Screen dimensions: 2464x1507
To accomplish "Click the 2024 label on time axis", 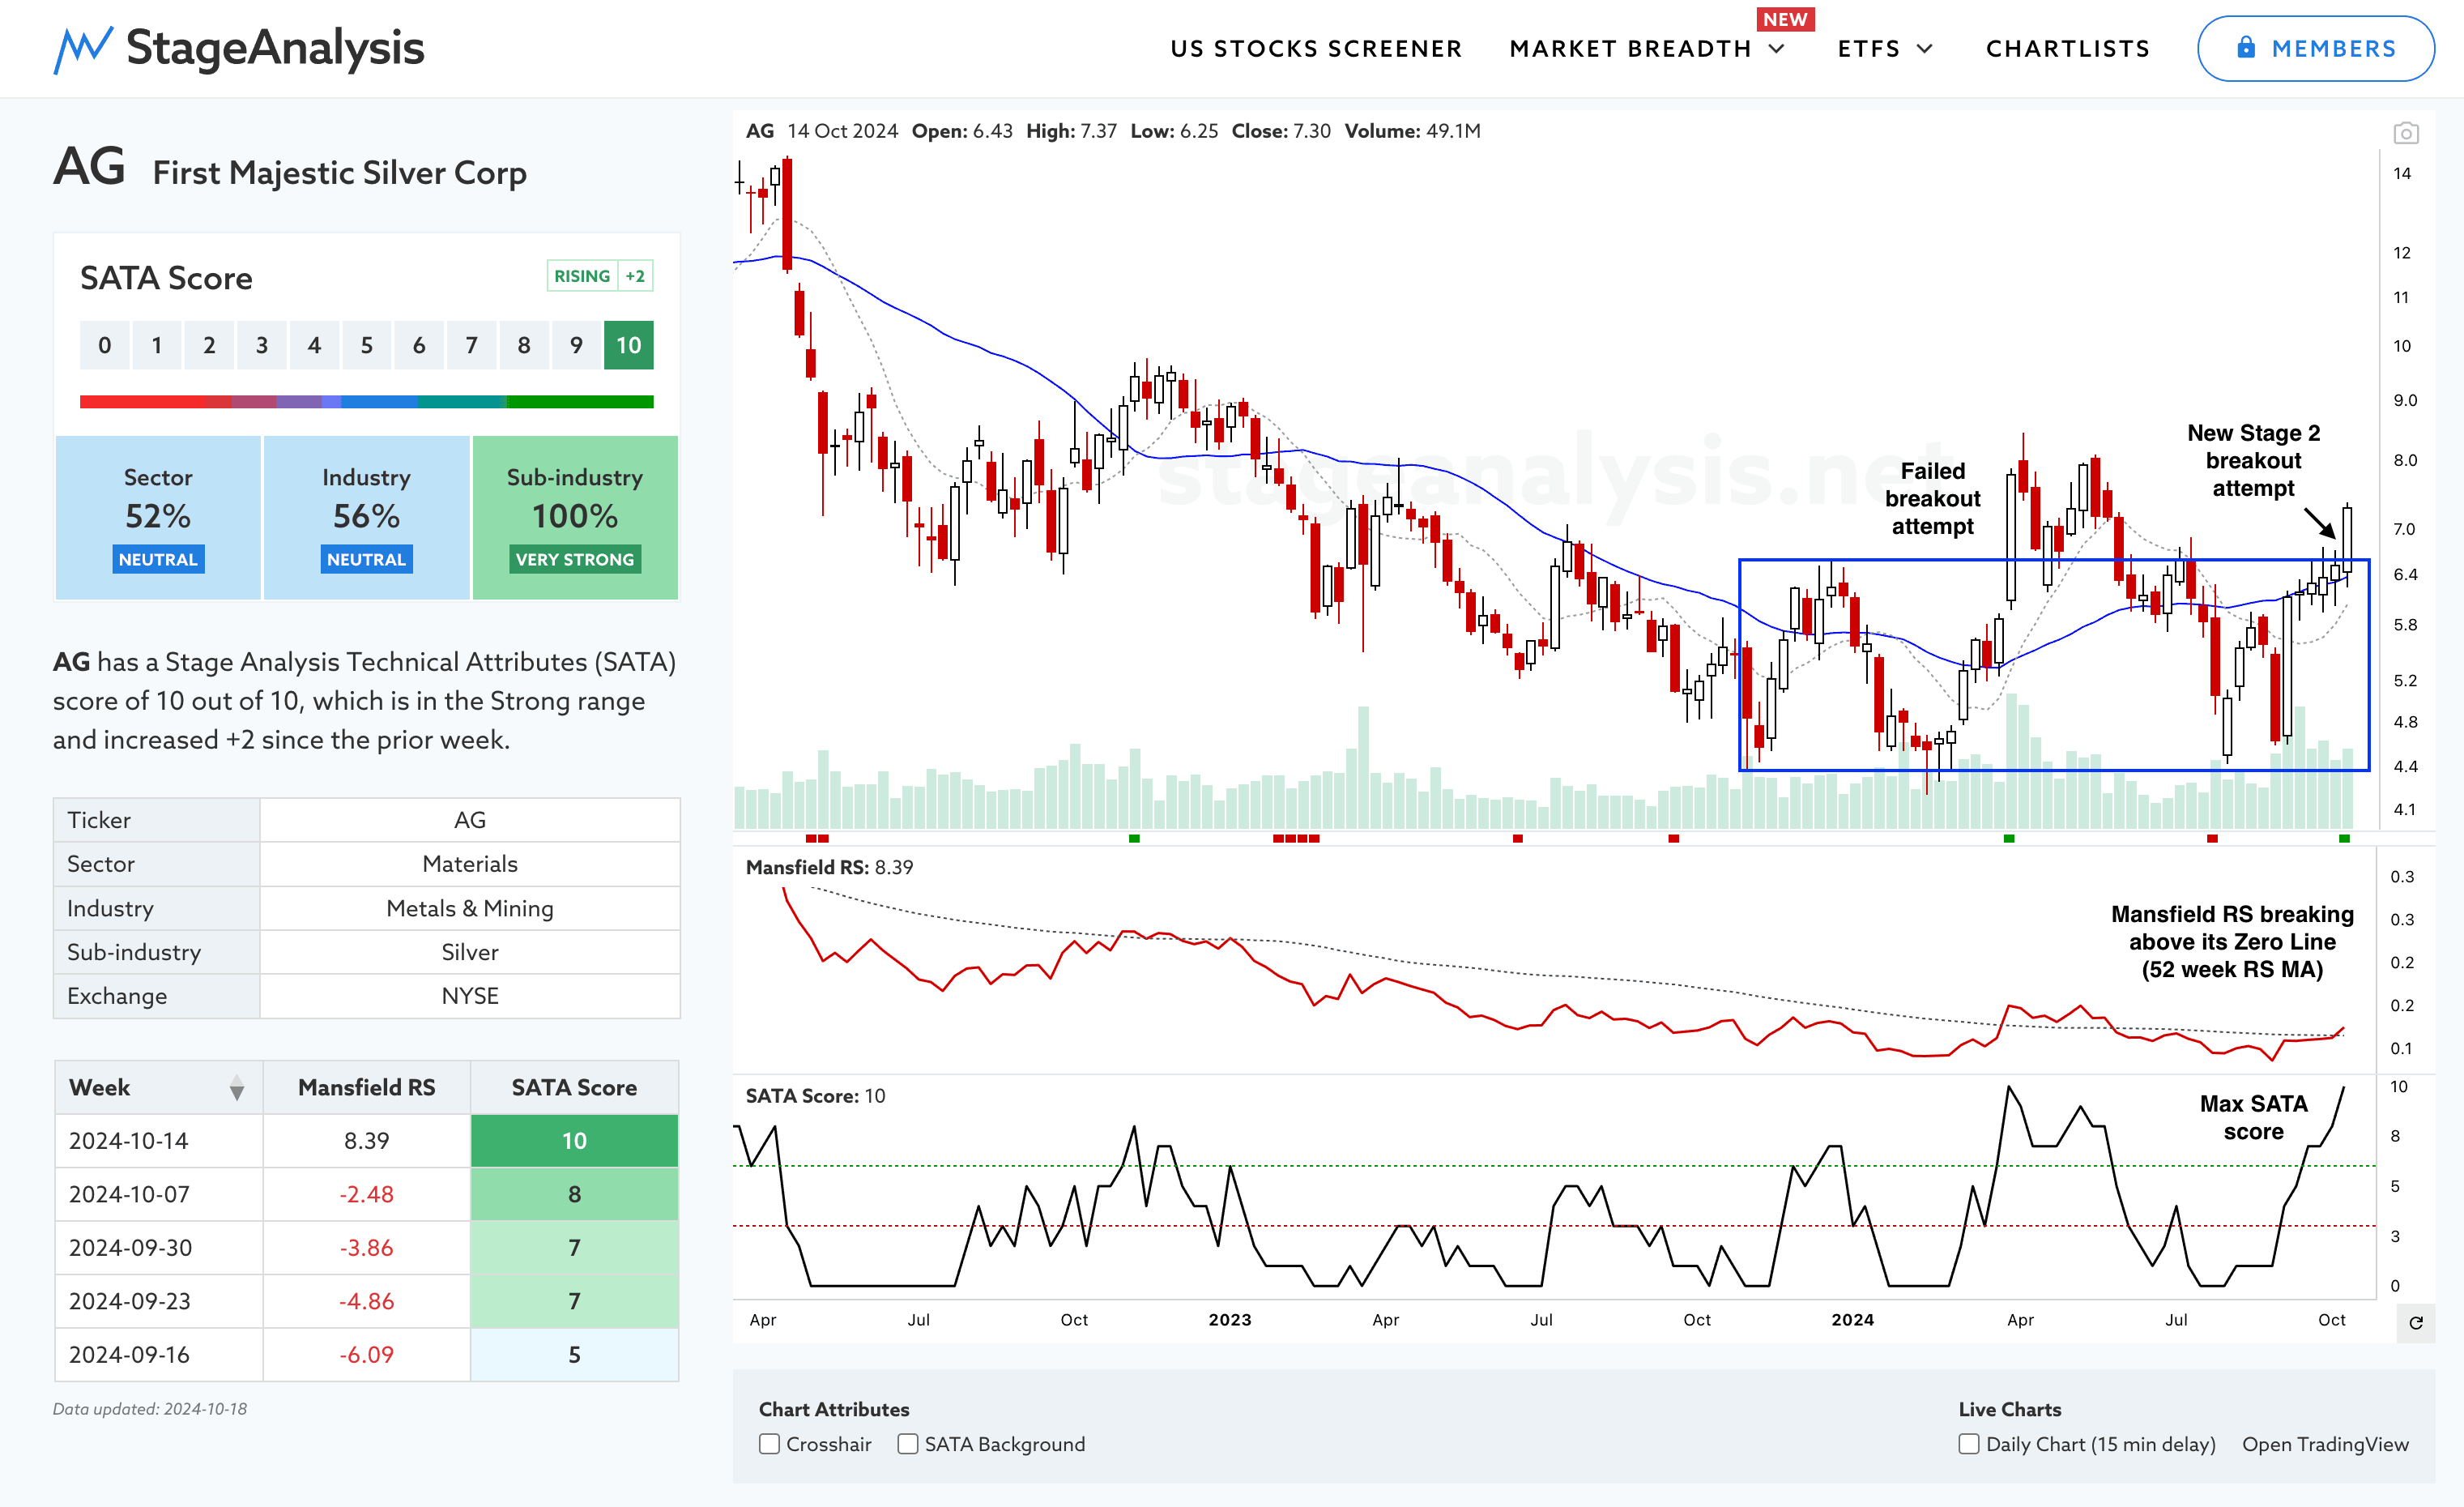I will tap(1852, 1320).
